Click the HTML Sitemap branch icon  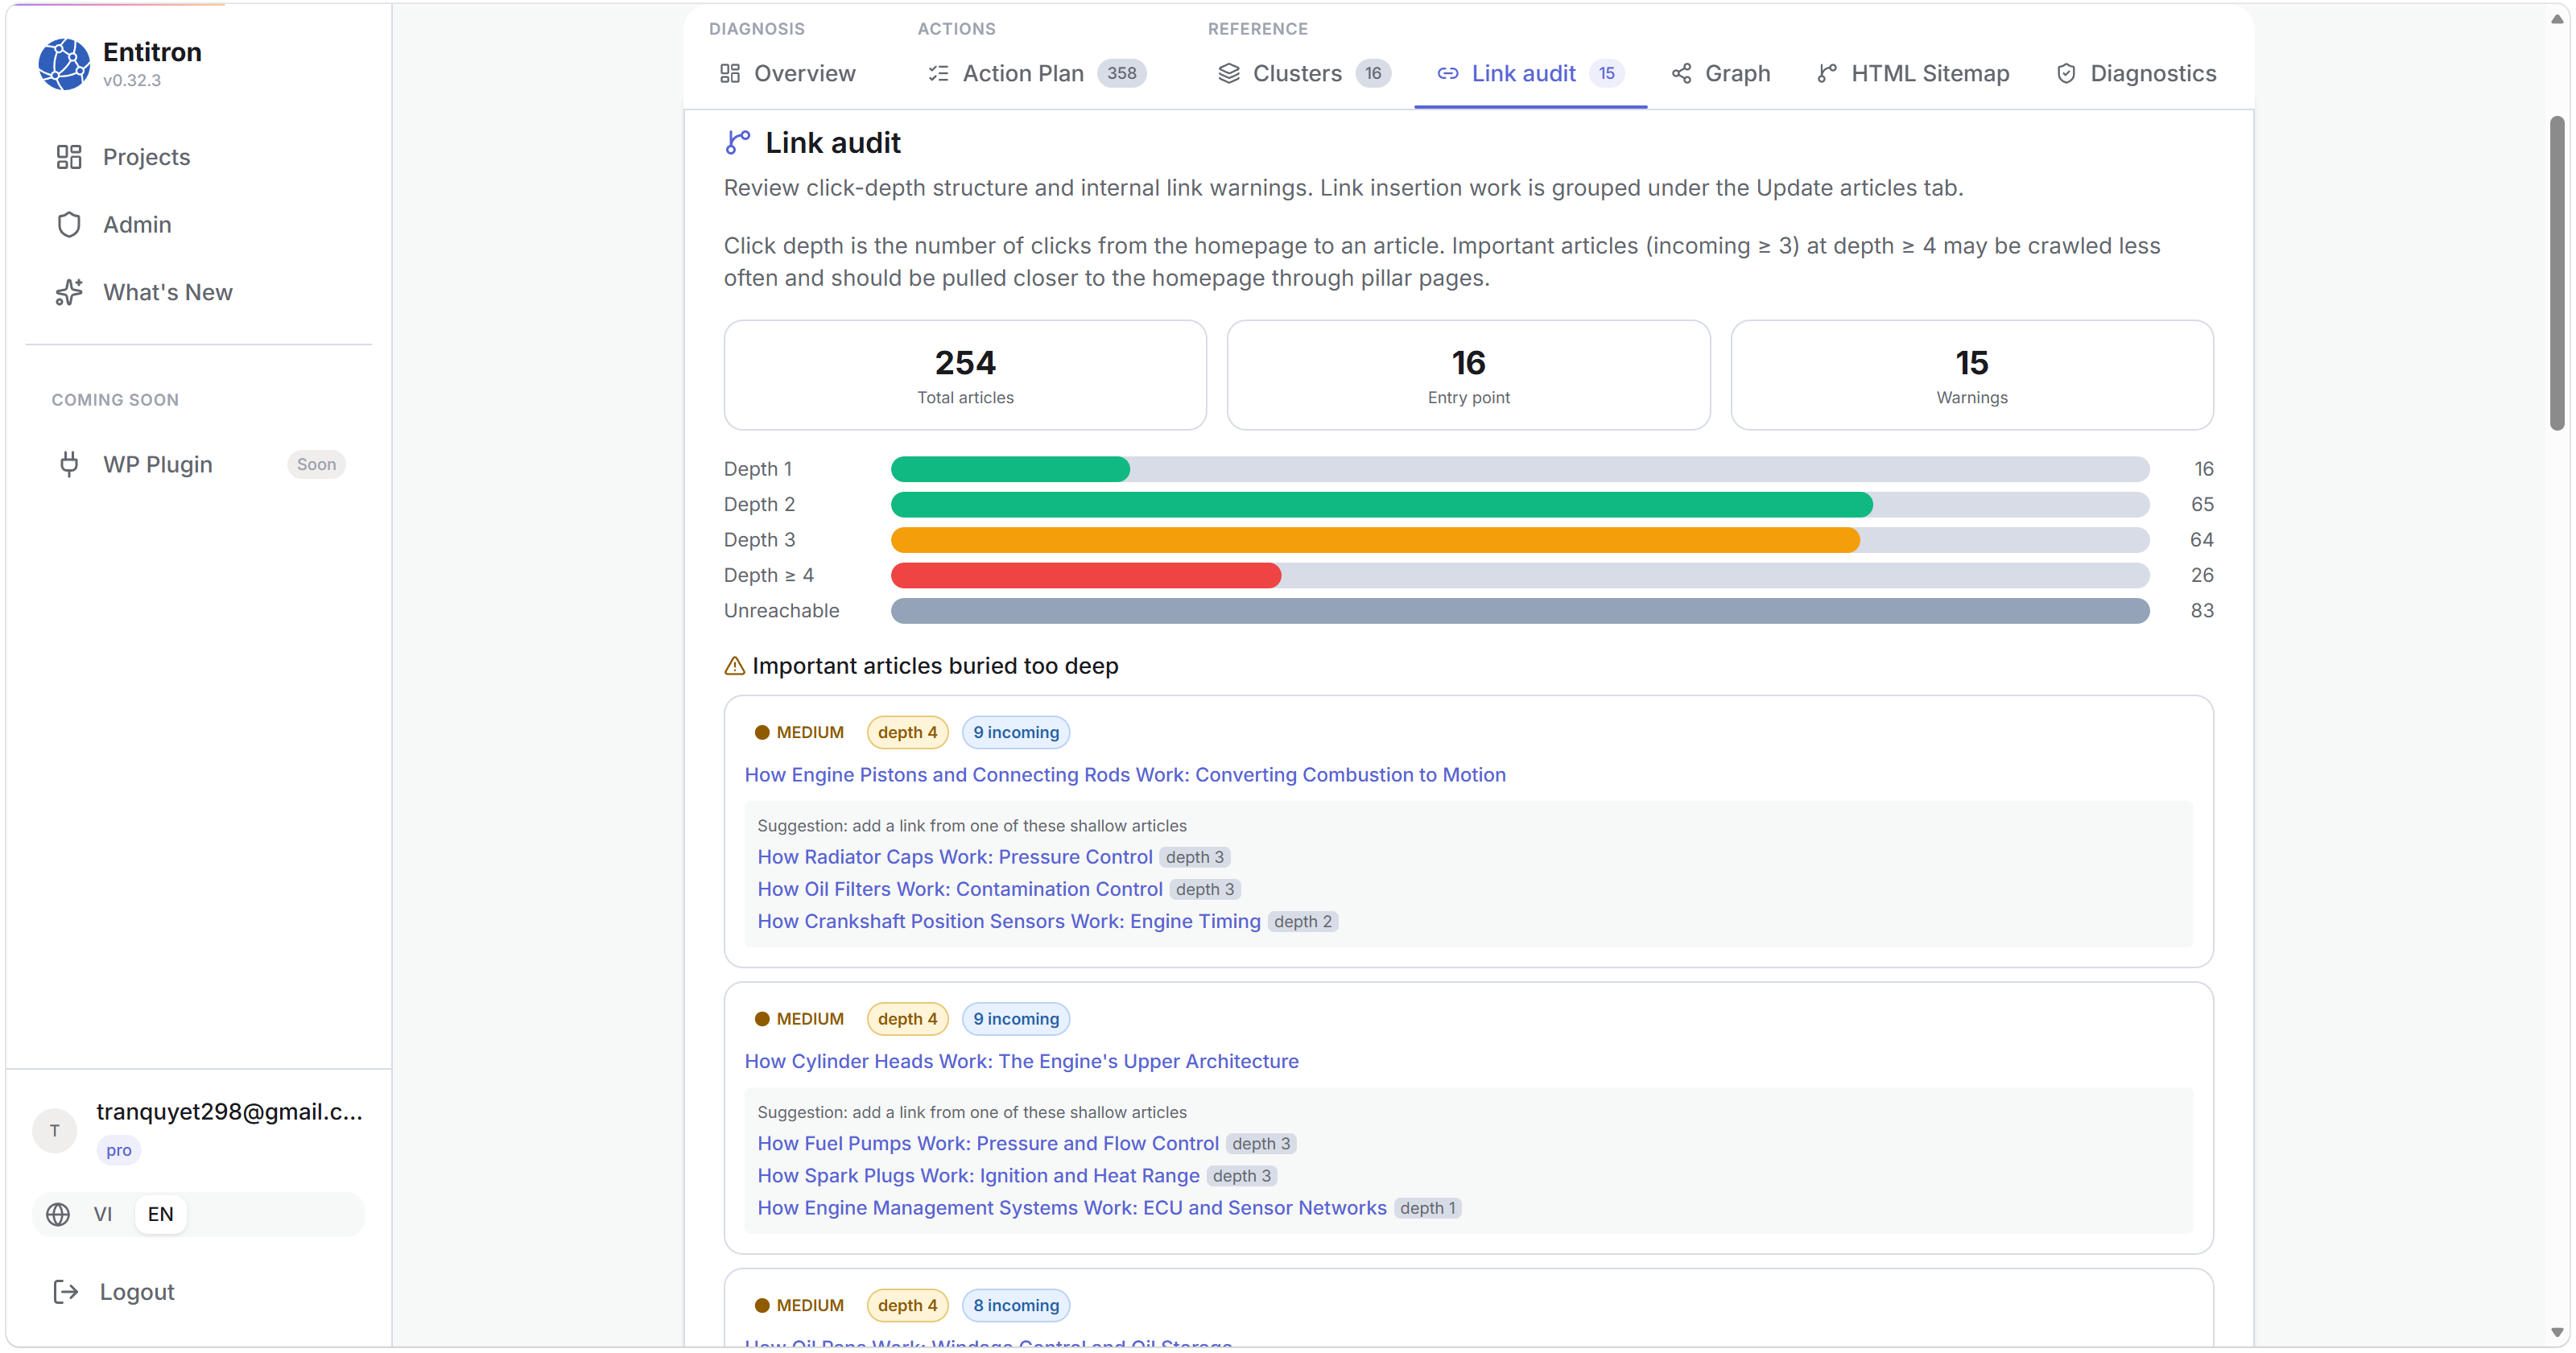(x=1827, y=73)
